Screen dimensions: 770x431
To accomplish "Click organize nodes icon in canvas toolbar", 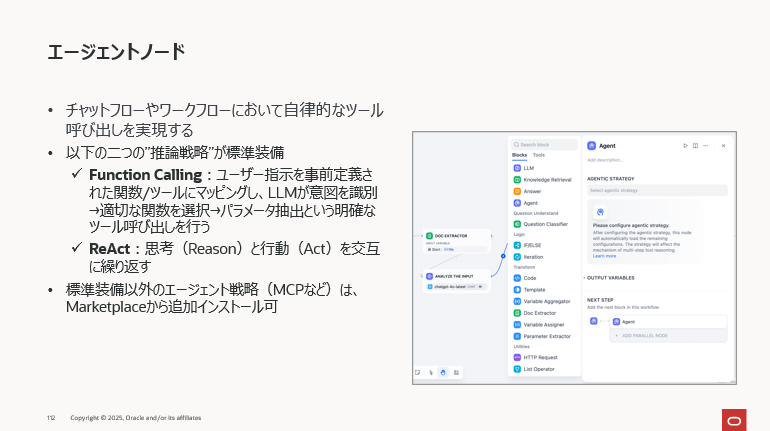I will pyautogui.click(x=456, y=373).
